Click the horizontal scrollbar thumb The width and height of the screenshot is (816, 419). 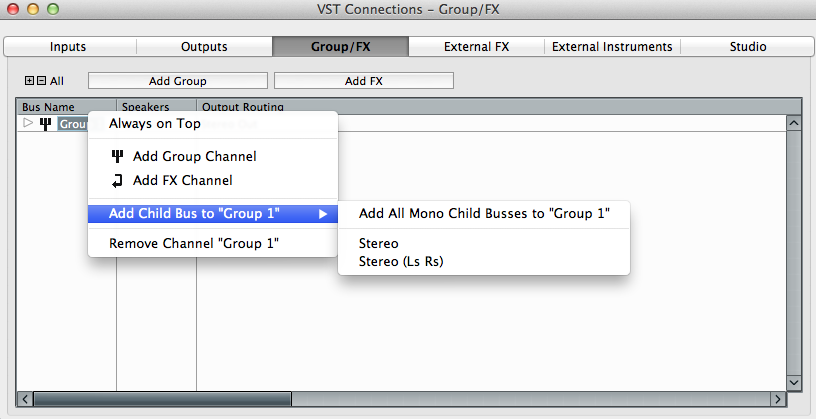pos(162,399)
